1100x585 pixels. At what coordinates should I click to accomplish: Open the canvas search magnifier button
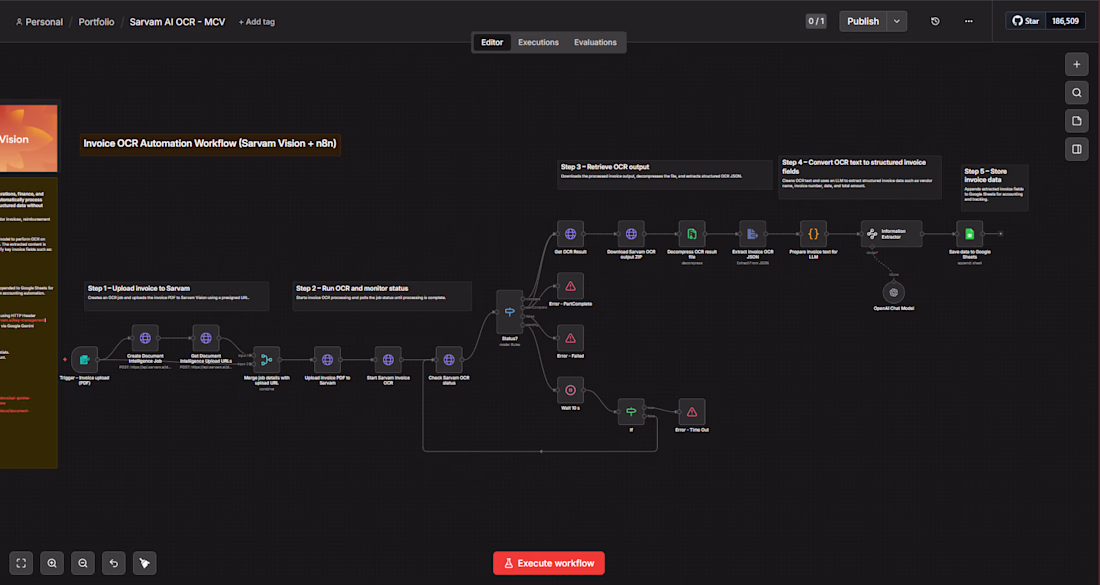click(x=1076, y=93)
